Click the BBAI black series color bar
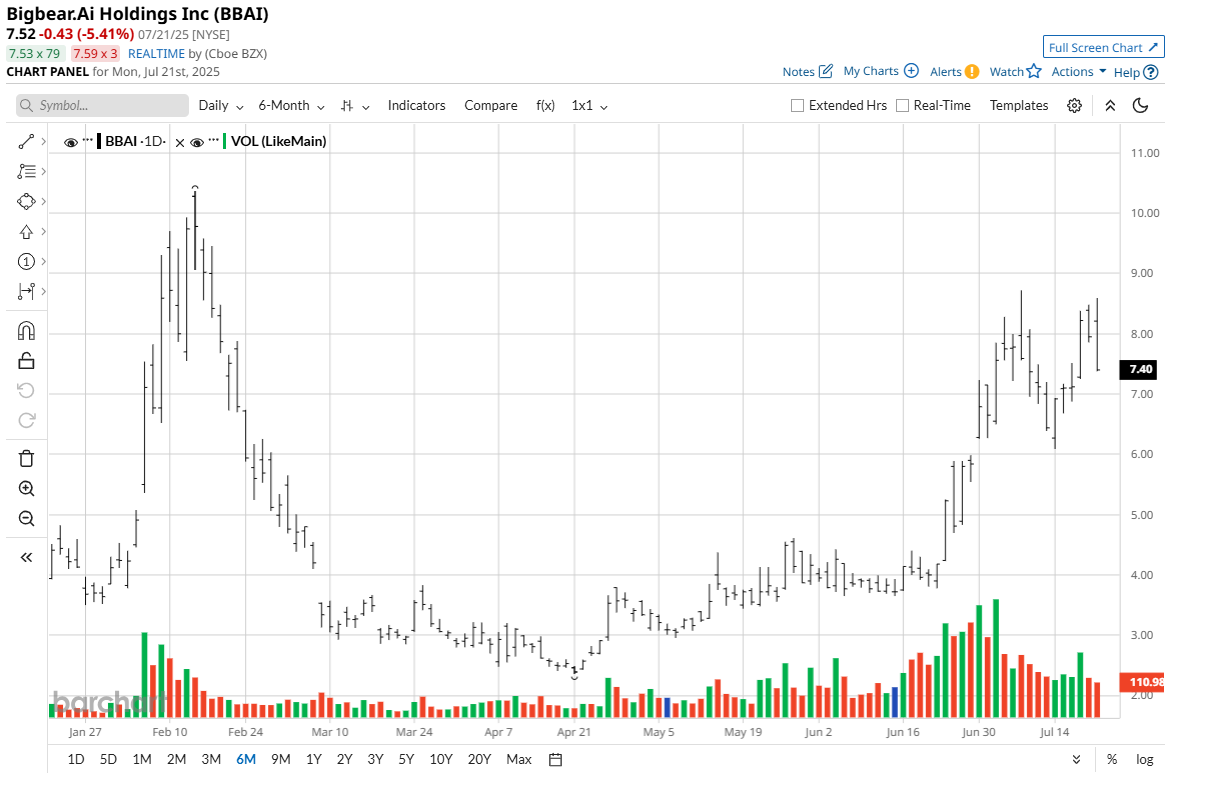The height and width of the screenshot is (787, 1212). click(x=99, y=141)
